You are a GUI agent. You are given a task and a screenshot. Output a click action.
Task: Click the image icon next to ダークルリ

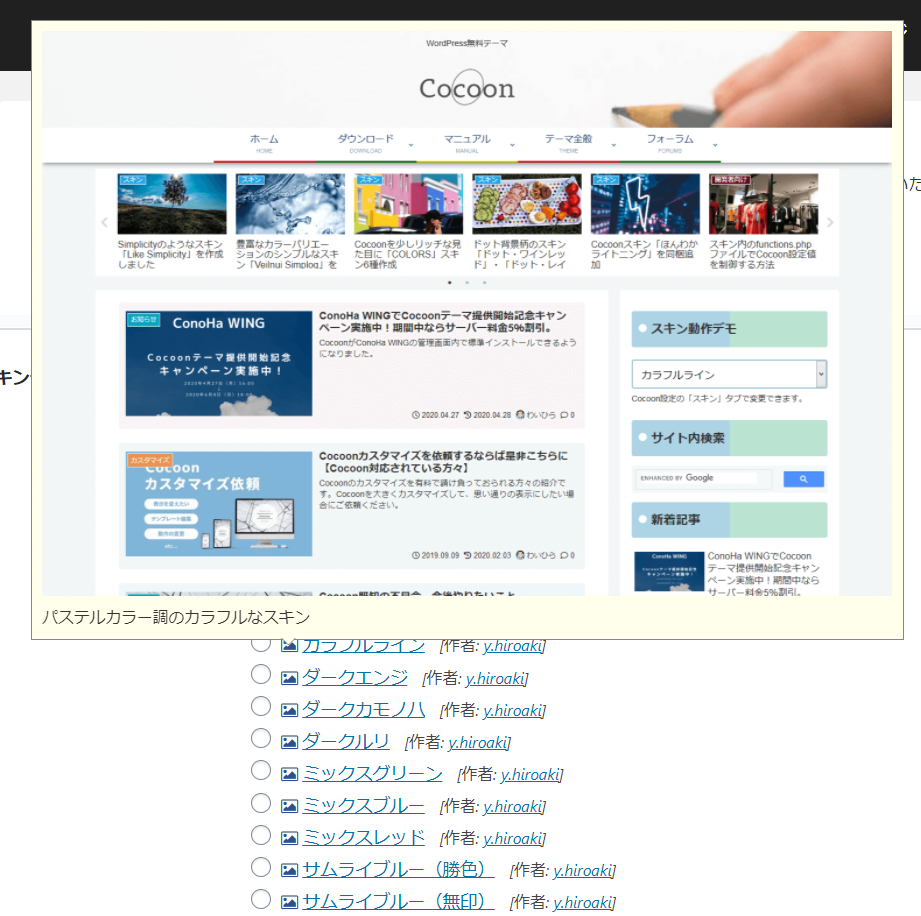tap(289, 742)
